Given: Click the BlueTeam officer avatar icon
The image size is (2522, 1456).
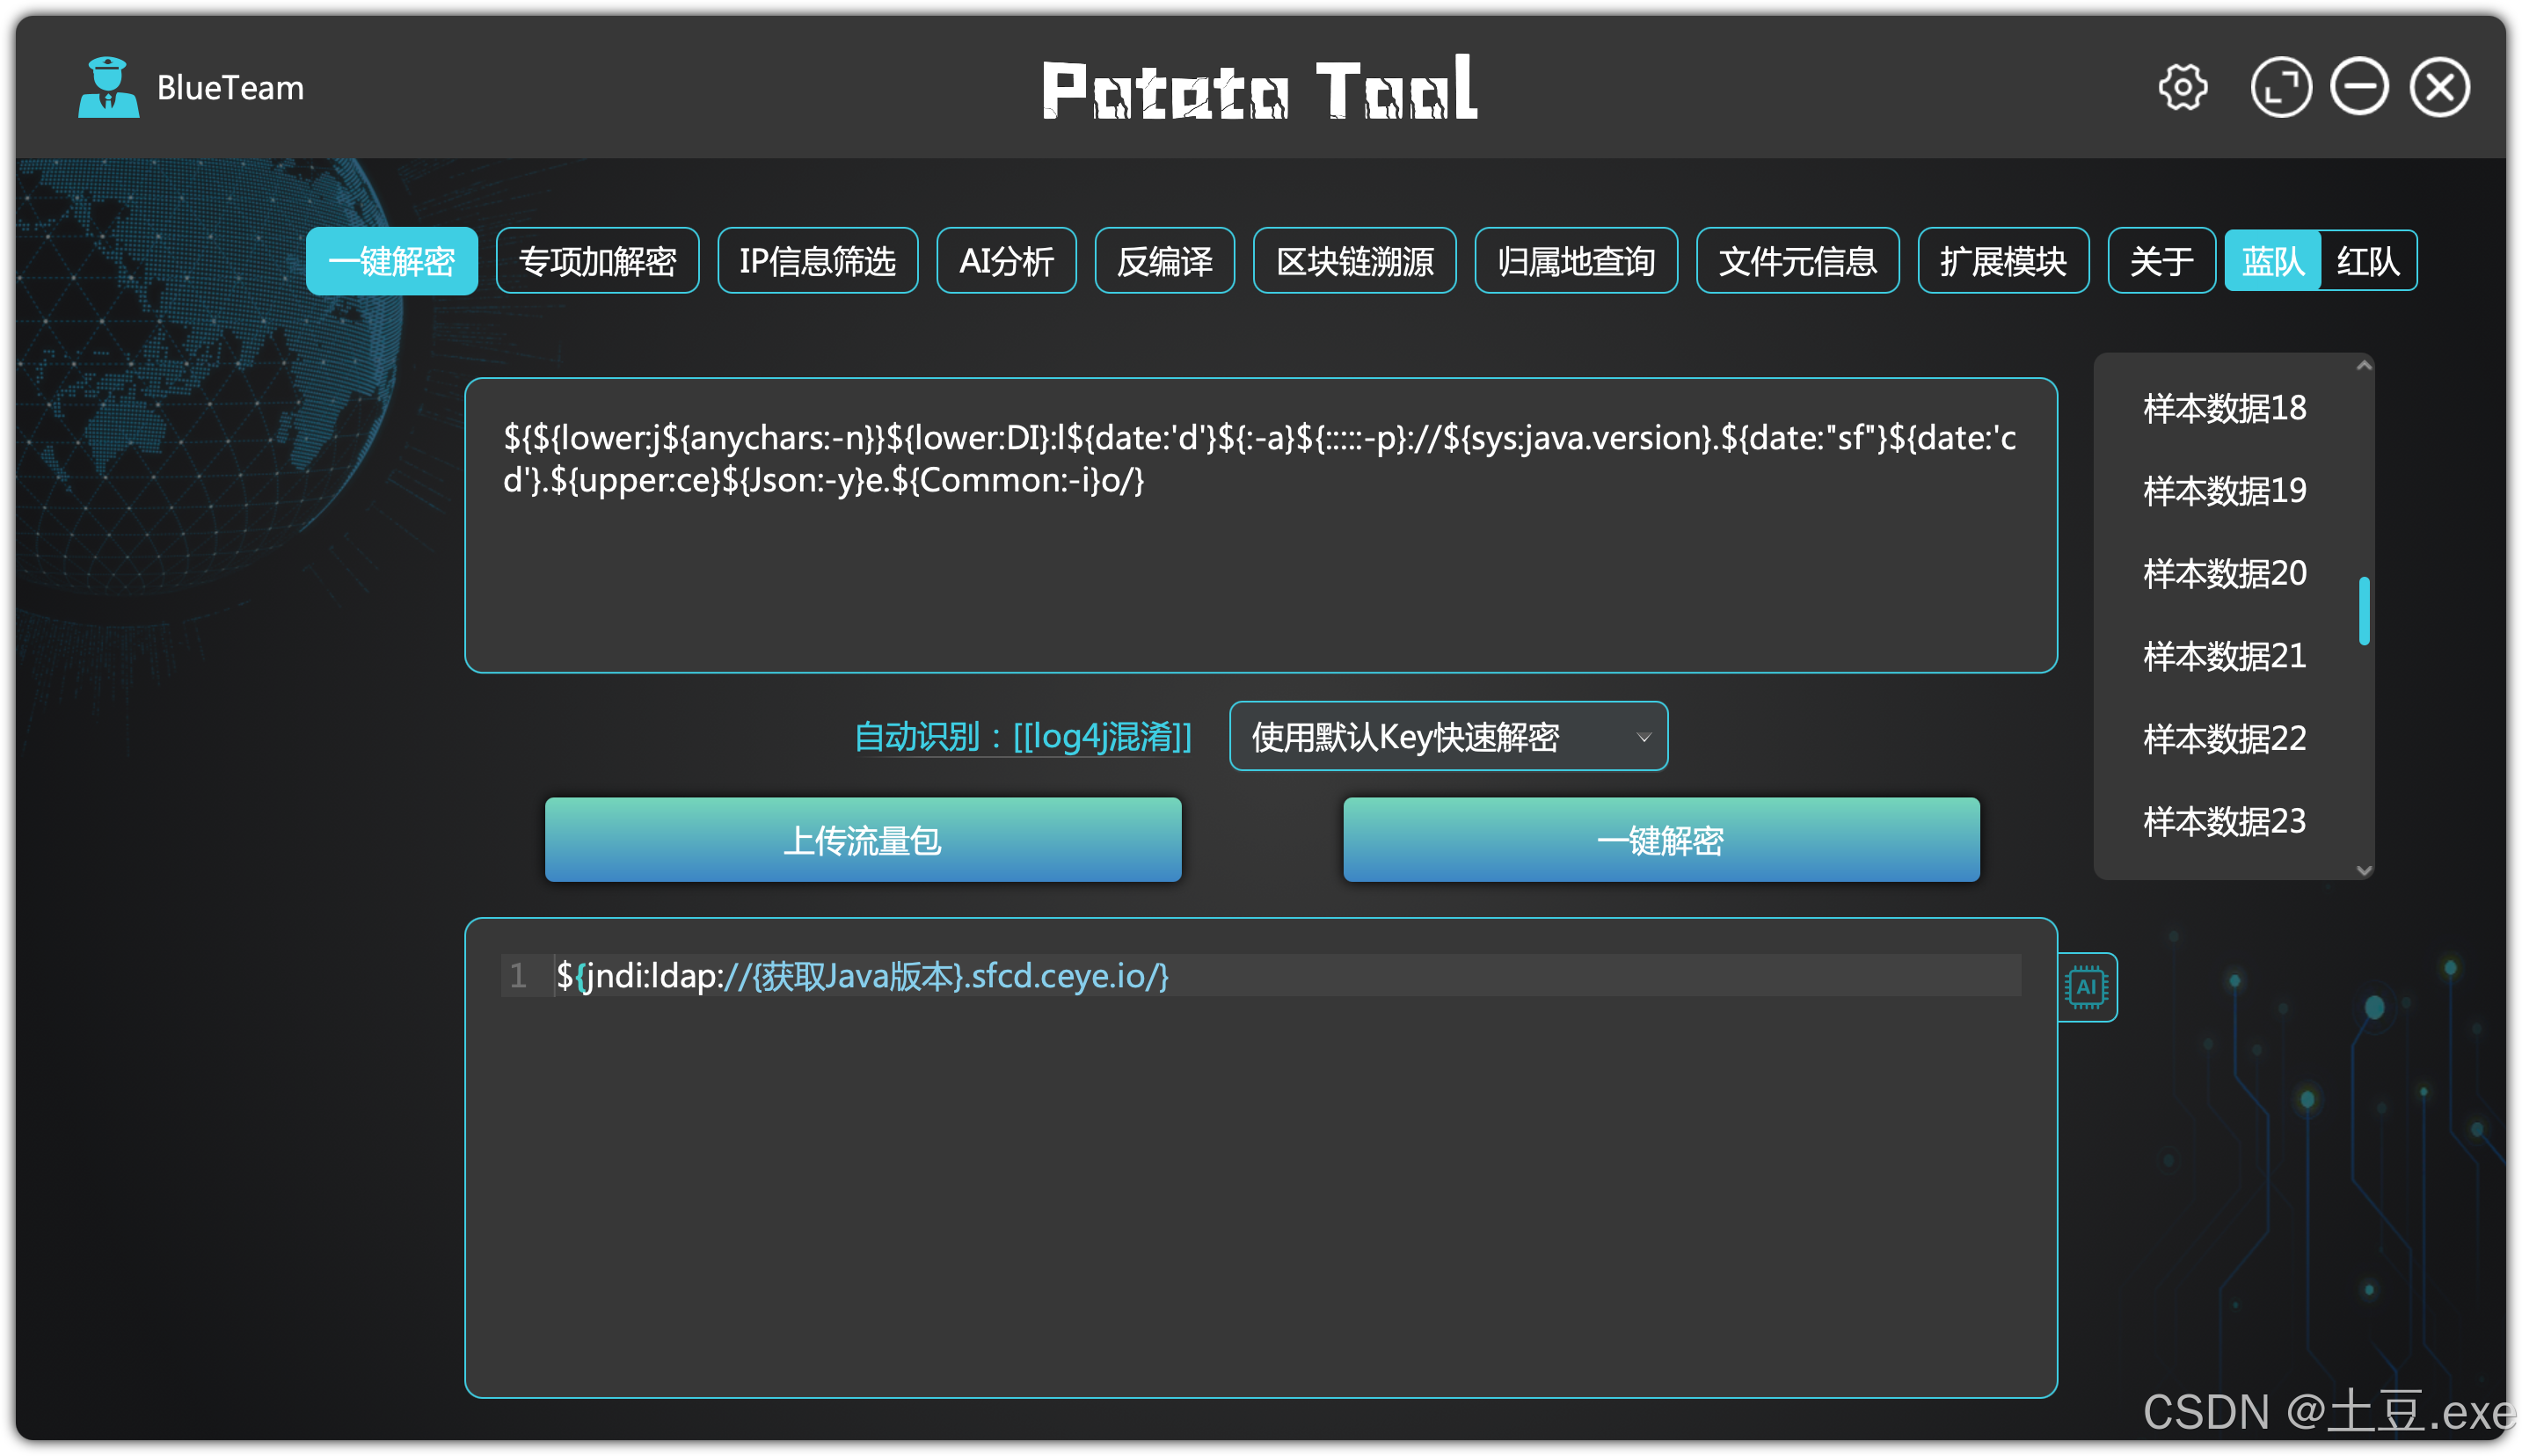Looking at the screenshot, I should 108,88.
